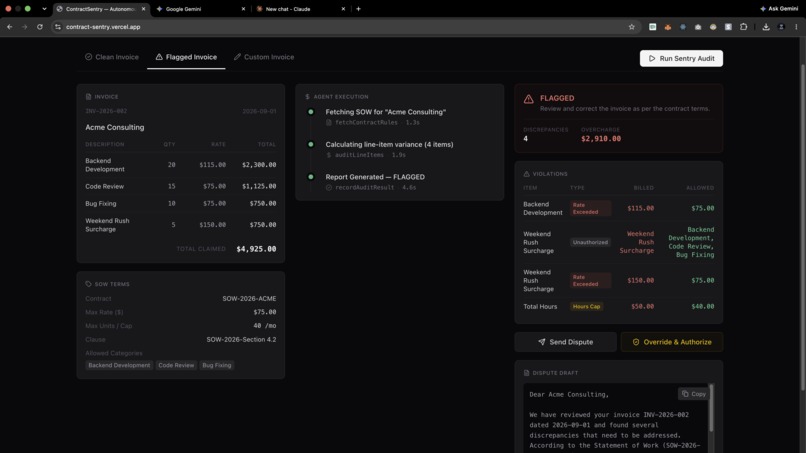Screen dimensions: 806x453
Task: Click the Agent Execution header icon
Action: click(x=307, y=97)
